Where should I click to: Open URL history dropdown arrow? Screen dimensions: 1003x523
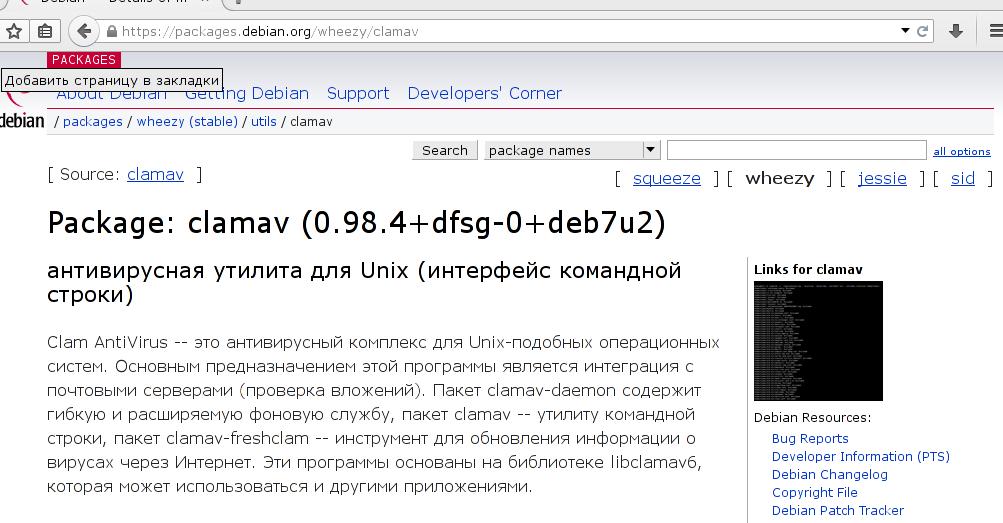click(x=905, y=31)
